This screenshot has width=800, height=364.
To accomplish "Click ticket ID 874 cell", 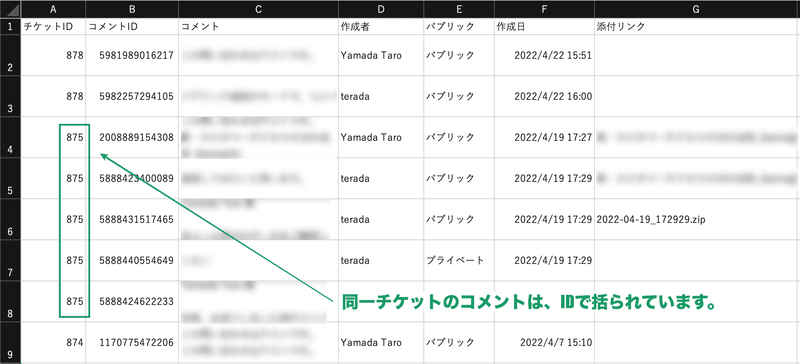I will (x=53, y=343).
